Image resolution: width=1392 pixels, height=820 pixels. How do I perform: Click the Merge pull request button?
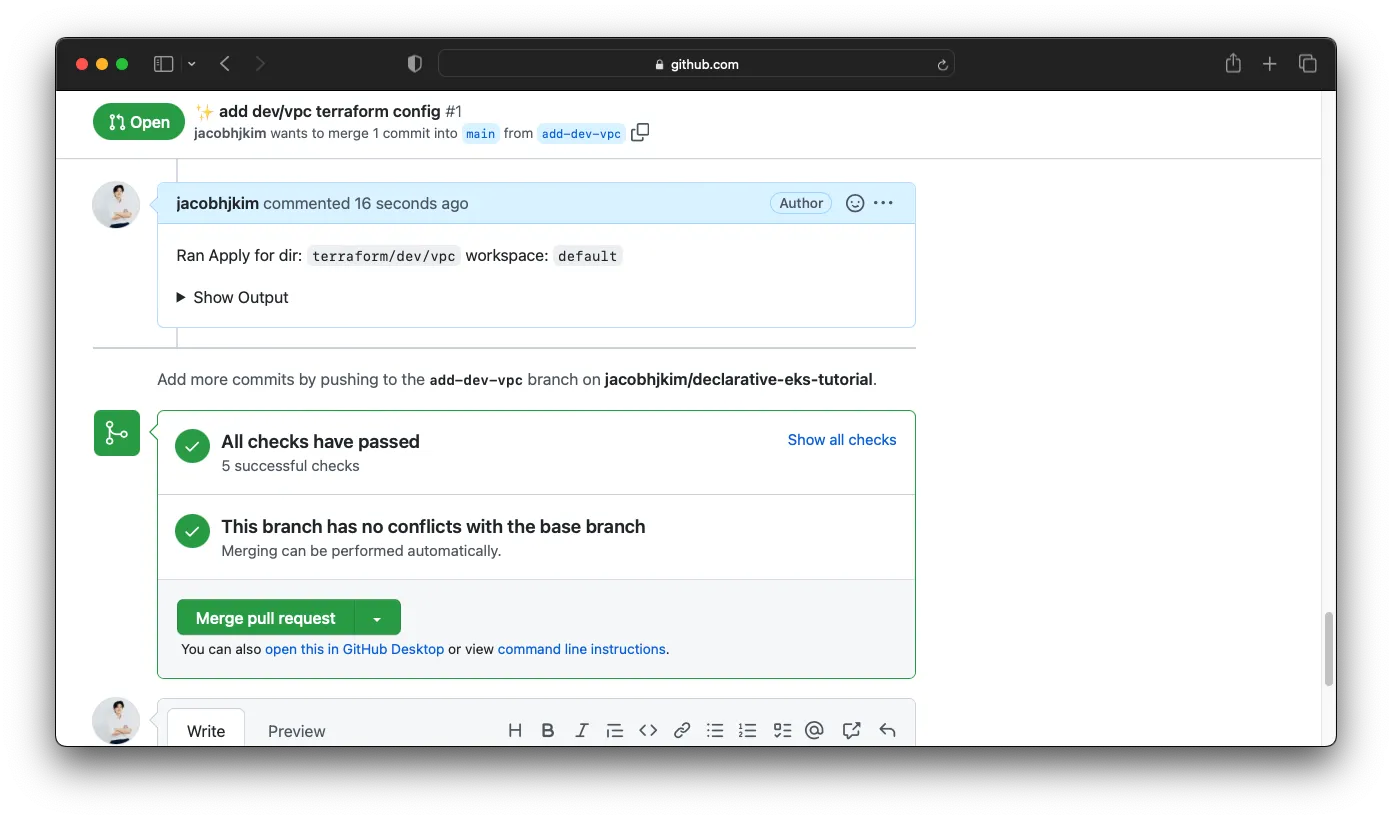pos(263,617)
